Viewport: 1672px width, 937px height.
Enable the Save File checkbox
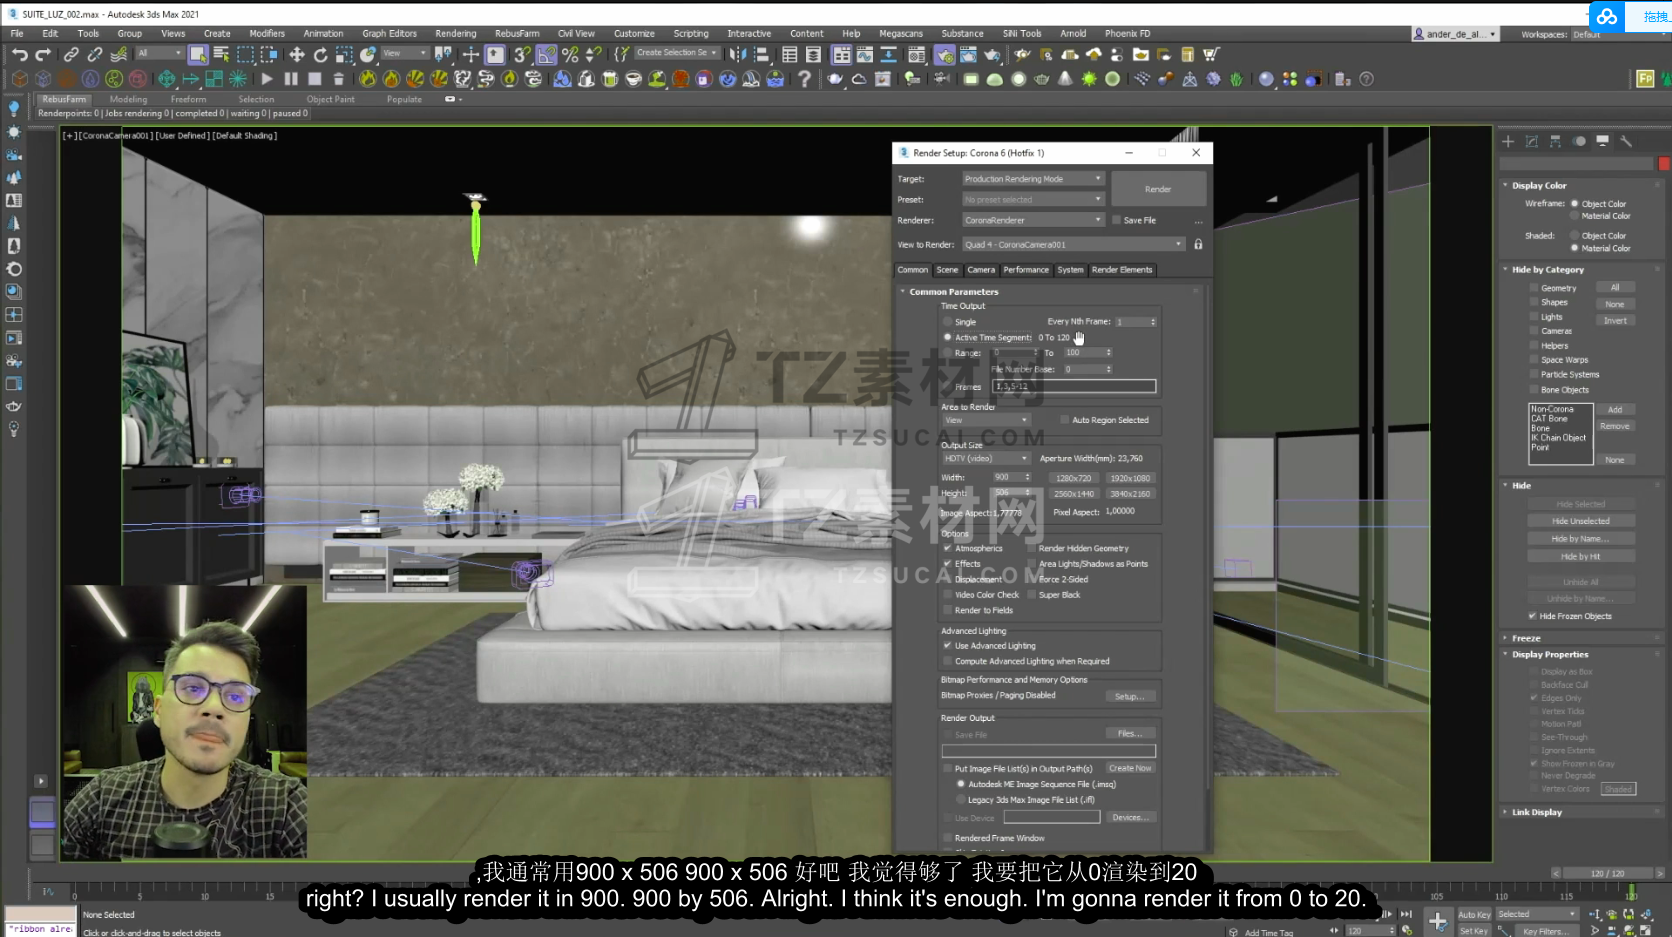point(1117,220)
